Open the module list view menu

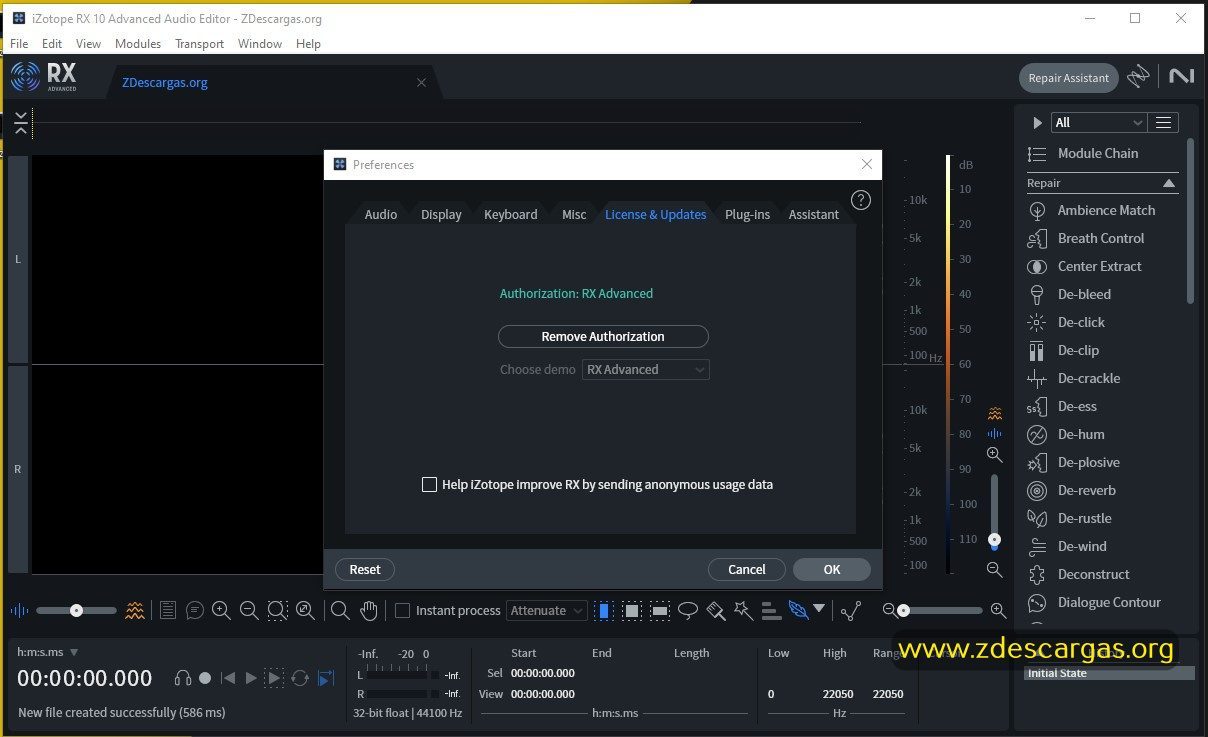click(x=1163, y=122)
